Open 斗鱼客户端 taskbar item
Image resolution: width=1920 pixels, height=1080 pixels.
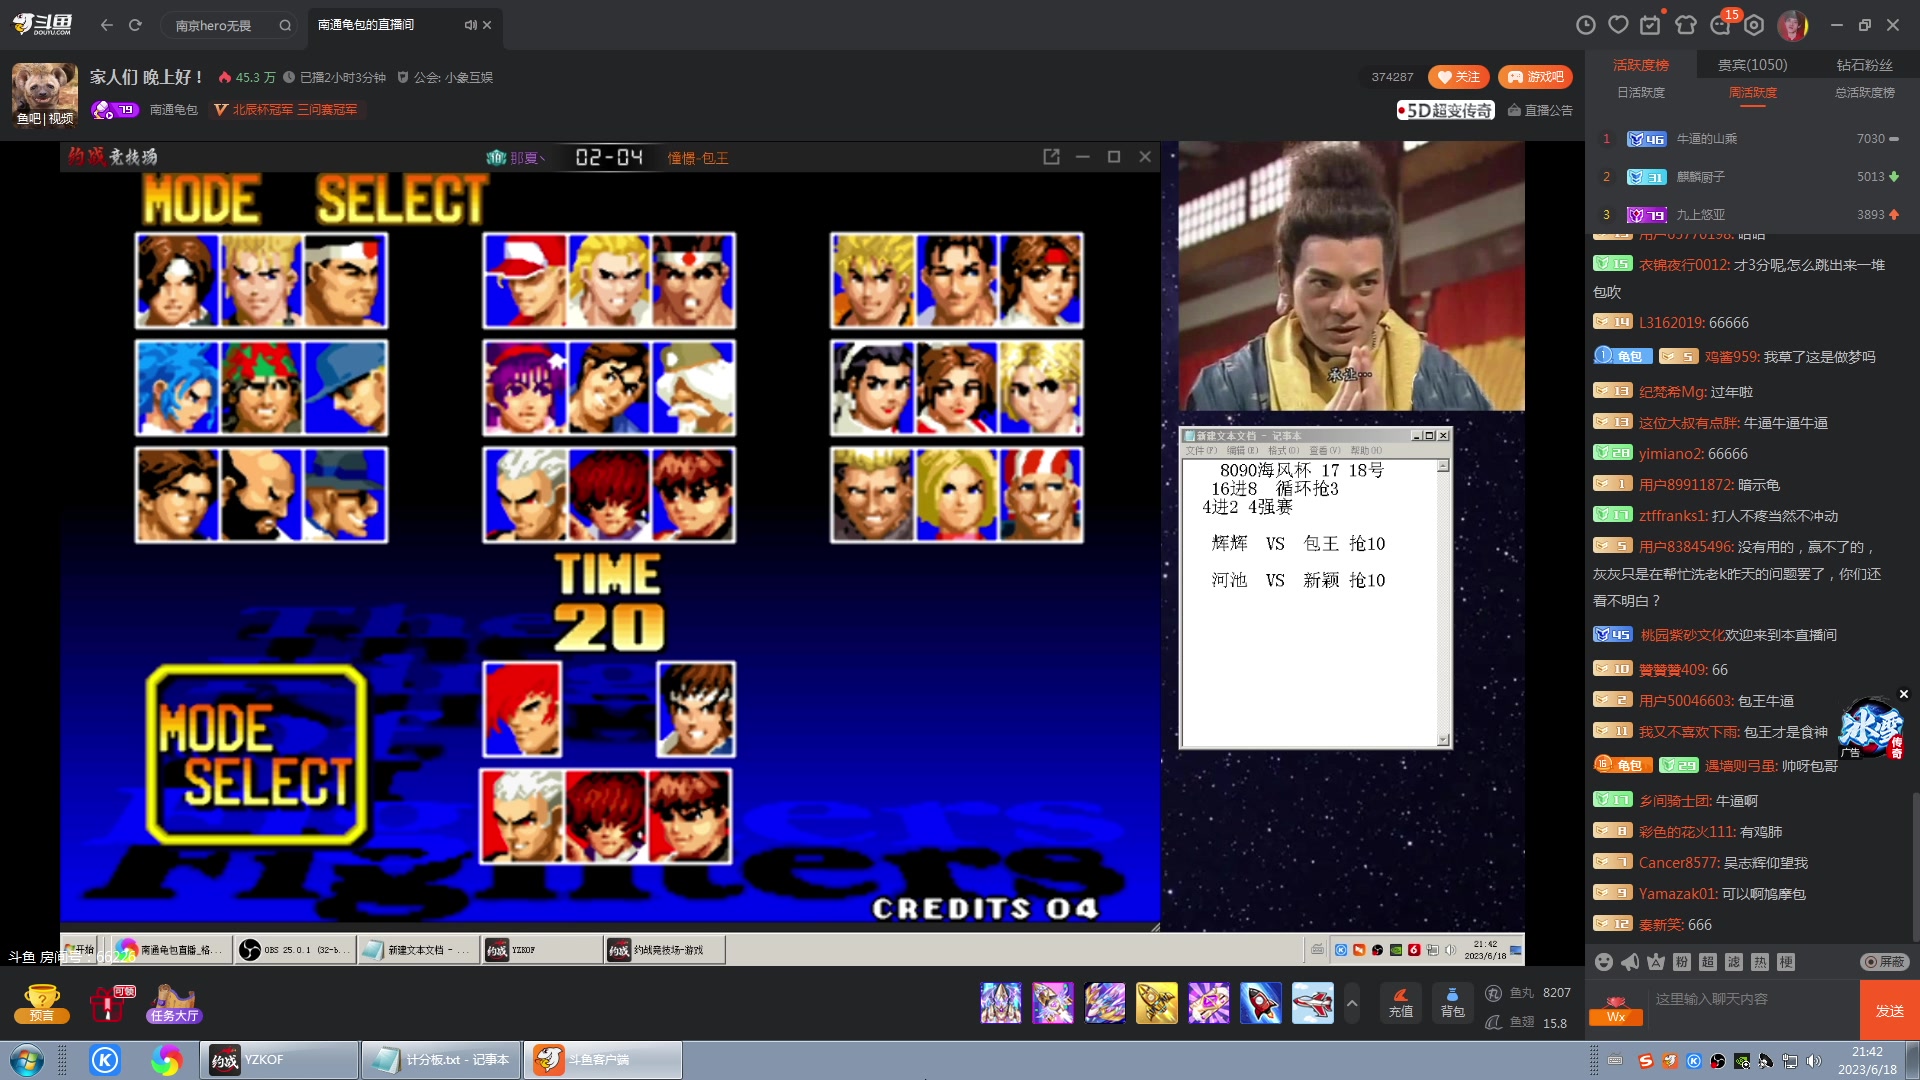[603, 1060]
